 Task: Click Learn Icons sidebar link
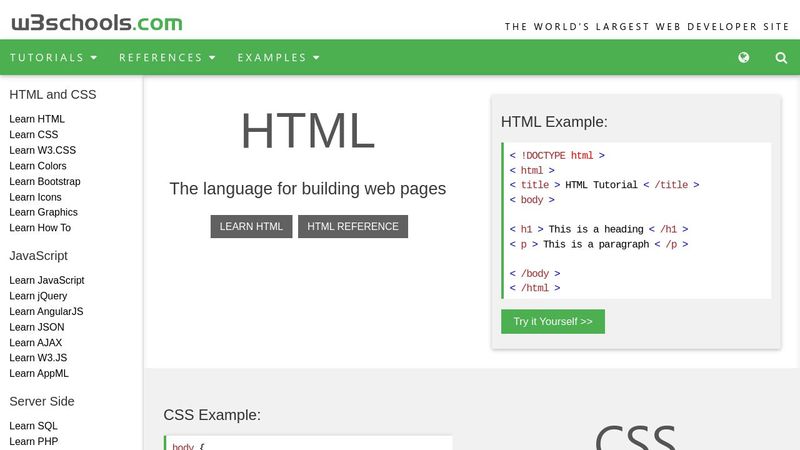pos(37,197)
